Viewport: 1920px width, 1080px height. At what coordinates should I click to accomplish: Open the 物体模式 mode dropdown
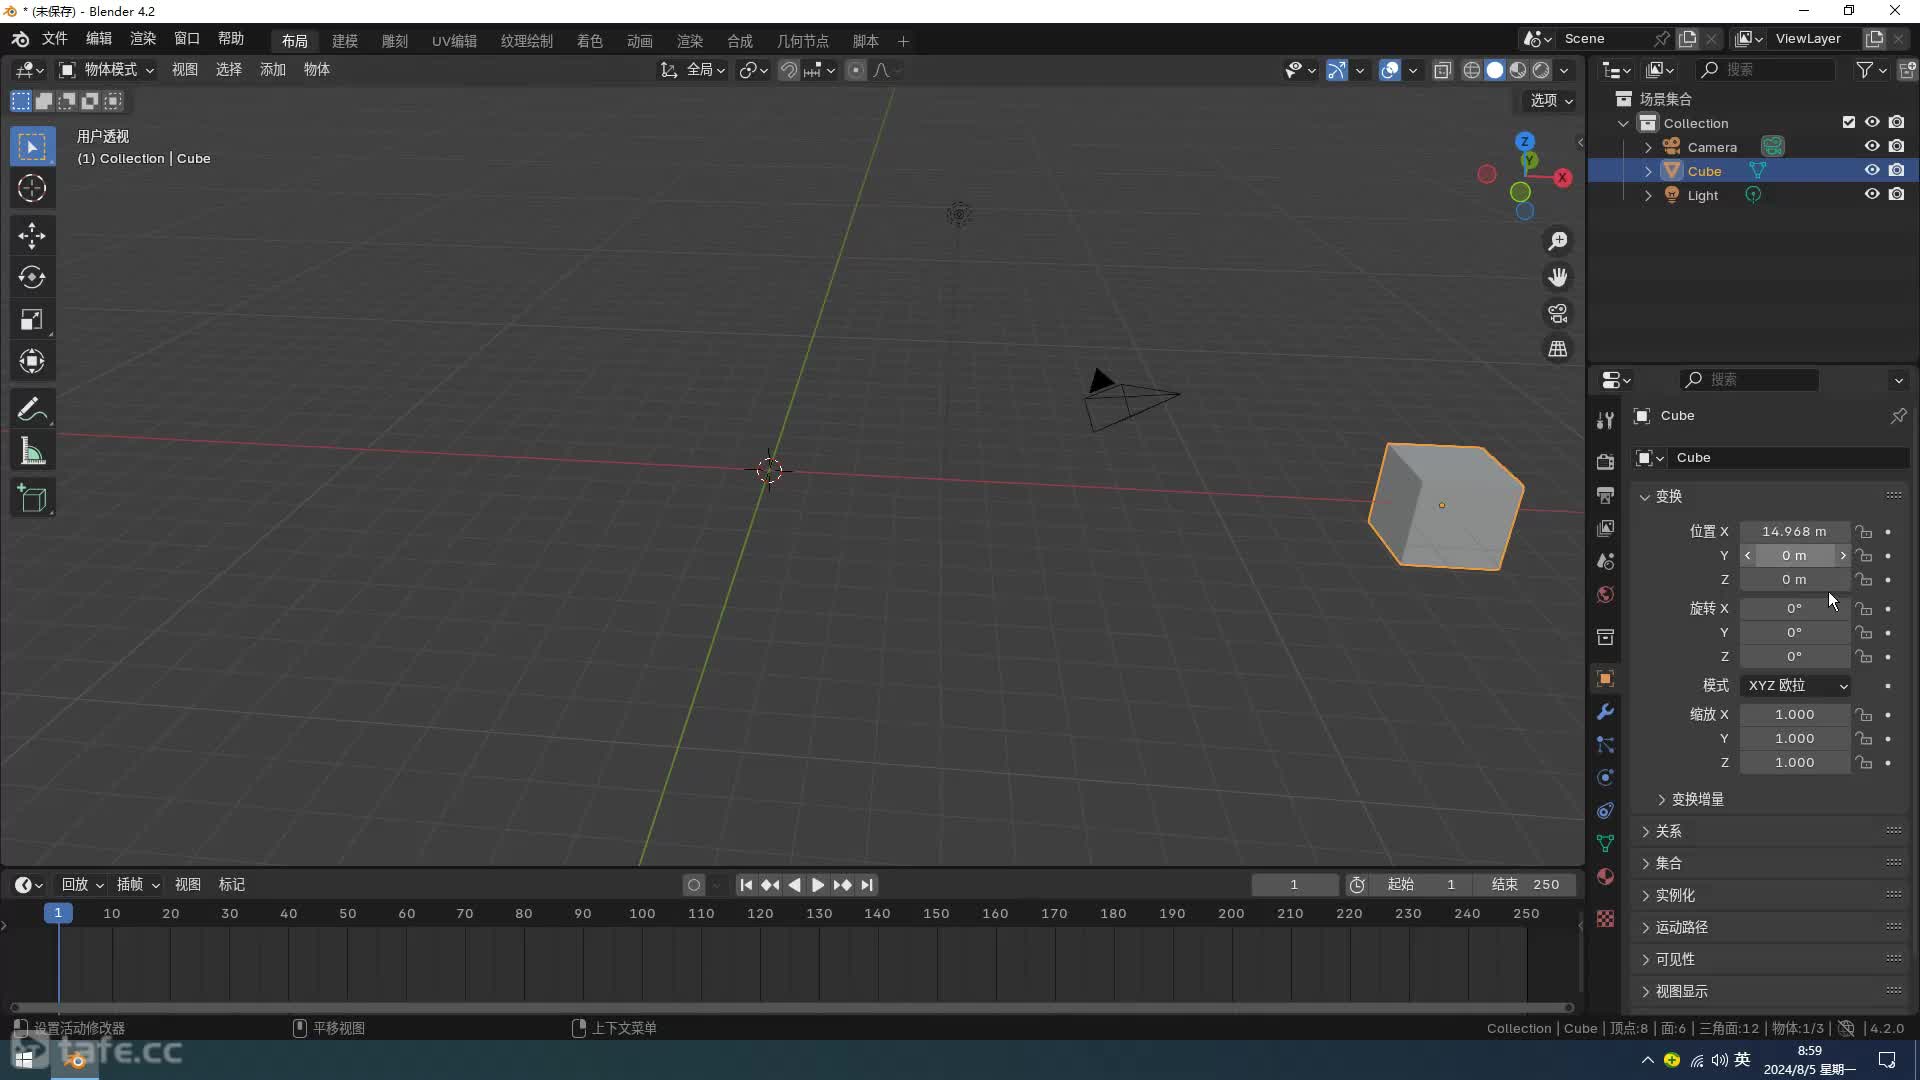(x=106, y=70)
